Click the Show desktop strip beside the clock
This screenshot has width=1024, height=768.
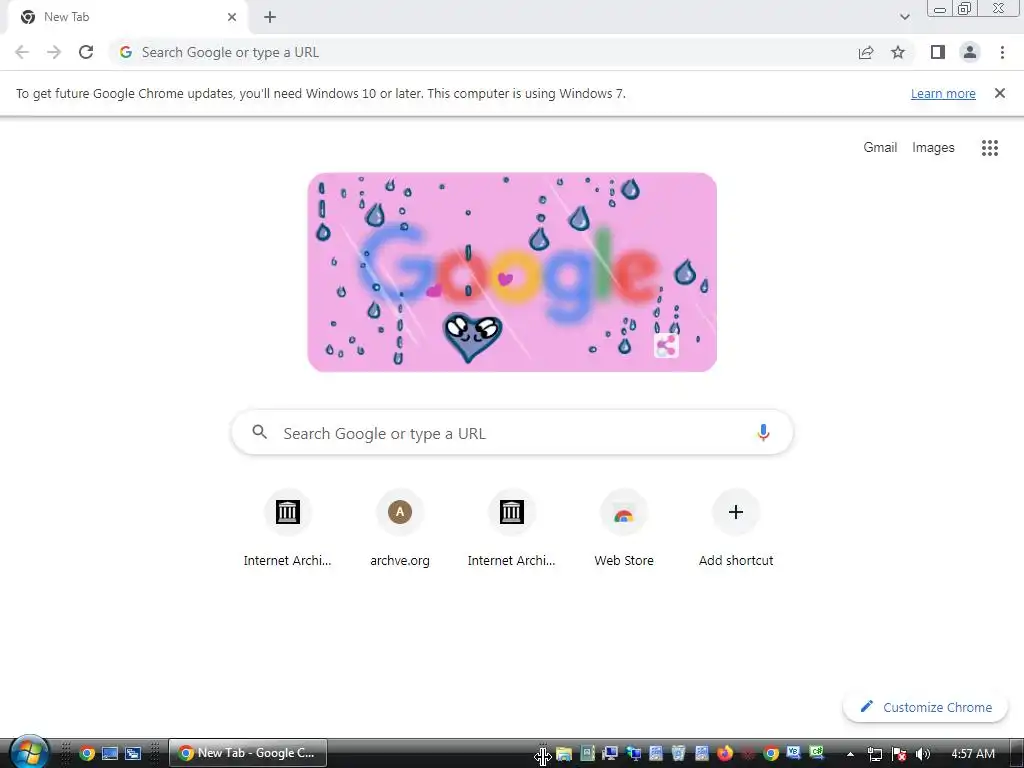click(1017, 753)
